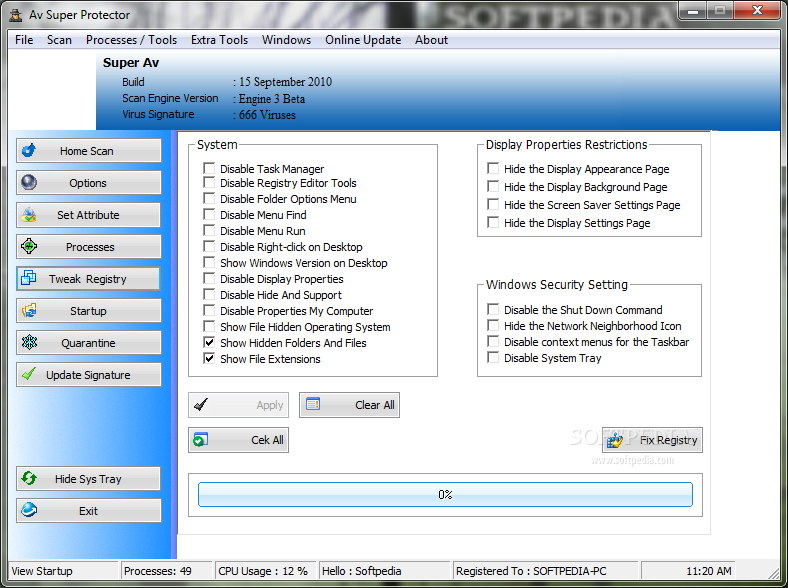Click the Exit globe icon
Screen dimensions: 788x588
(29, 510)
